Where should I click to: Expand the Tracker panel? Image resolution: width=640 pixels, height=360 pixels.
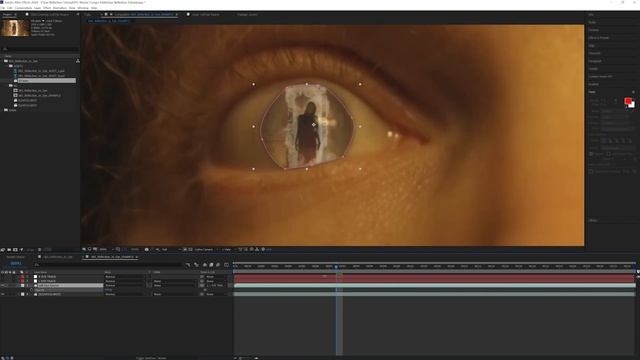593,69
